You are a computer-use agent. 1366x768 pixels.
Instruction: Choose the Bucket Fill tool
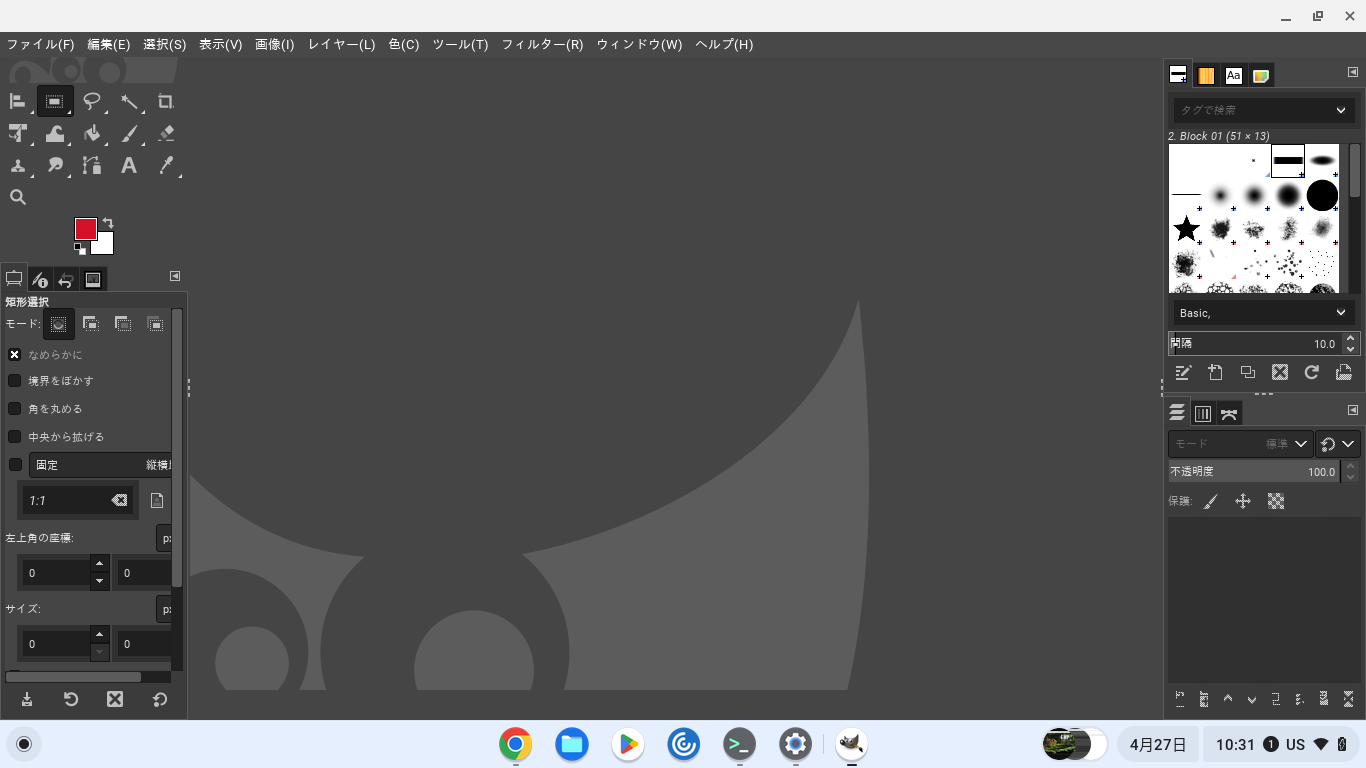click(92, 133)
